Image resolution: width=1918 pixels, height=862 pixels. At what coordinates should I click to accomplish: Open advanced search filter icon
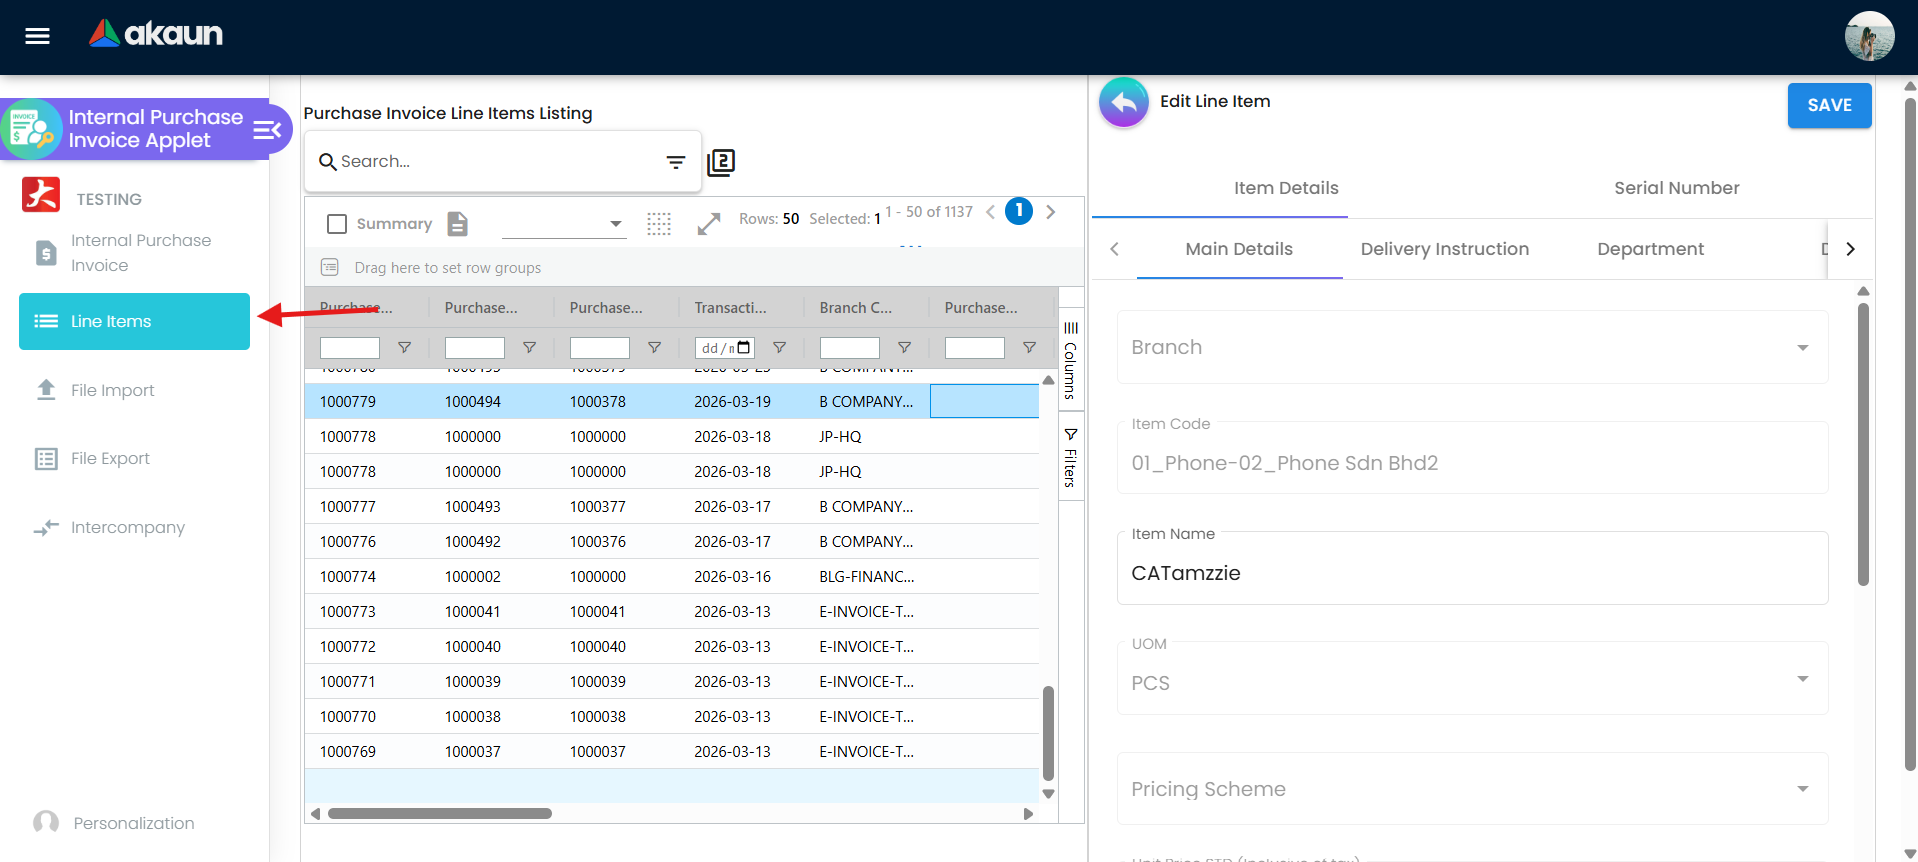[676, 162]
